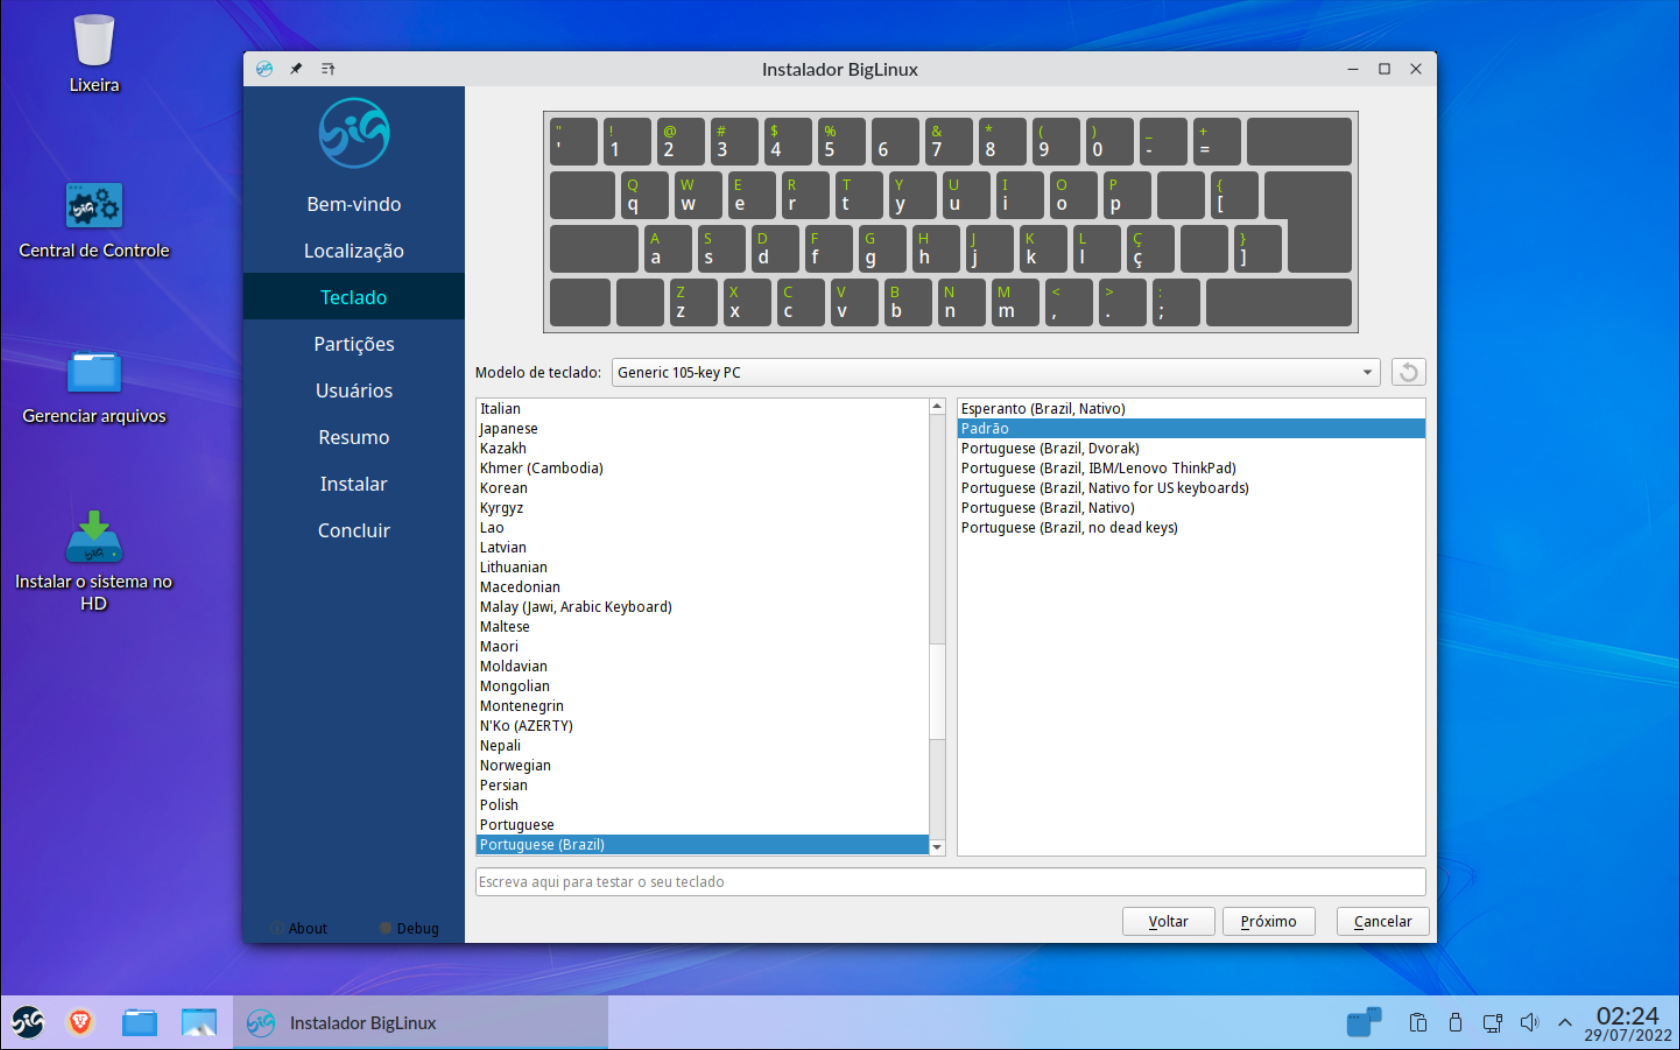Select N'Ko (AZERTY) layout
The height and width of the screenshot is (1050, 1680).
click(x=702, y=726)
